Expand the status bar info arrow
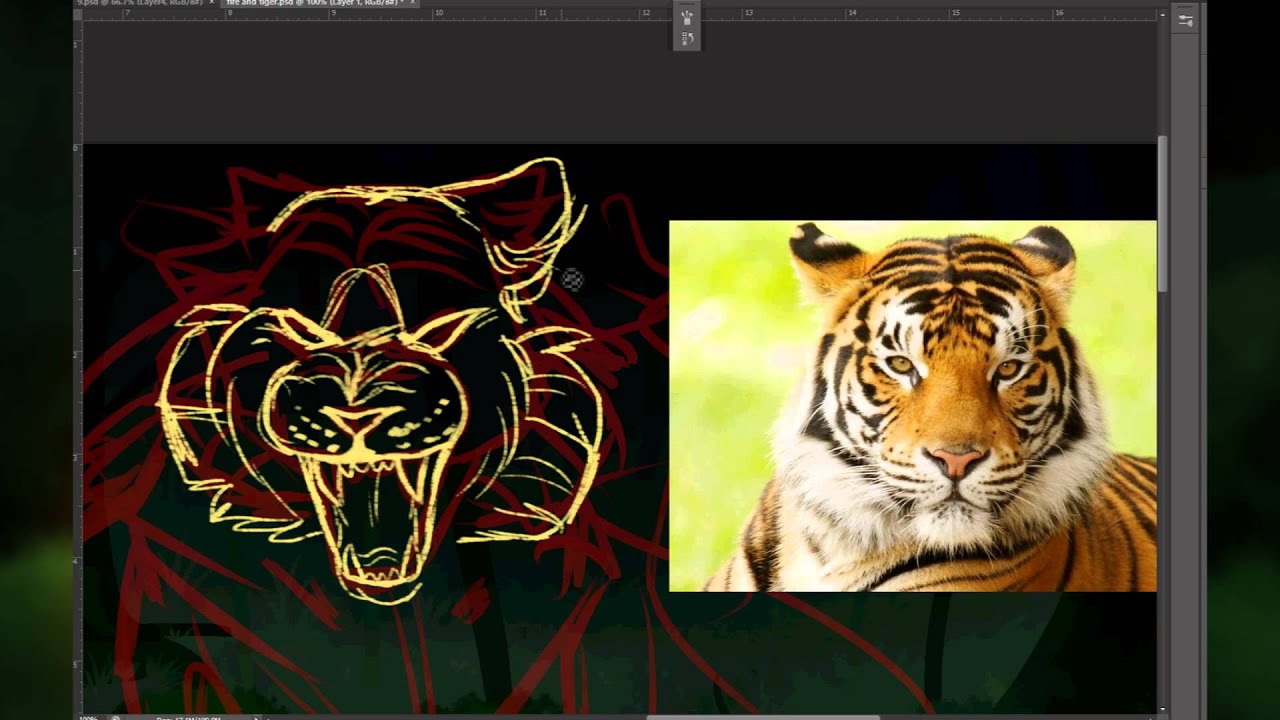This screenshot has height=720, width=1280. (258, 717)
